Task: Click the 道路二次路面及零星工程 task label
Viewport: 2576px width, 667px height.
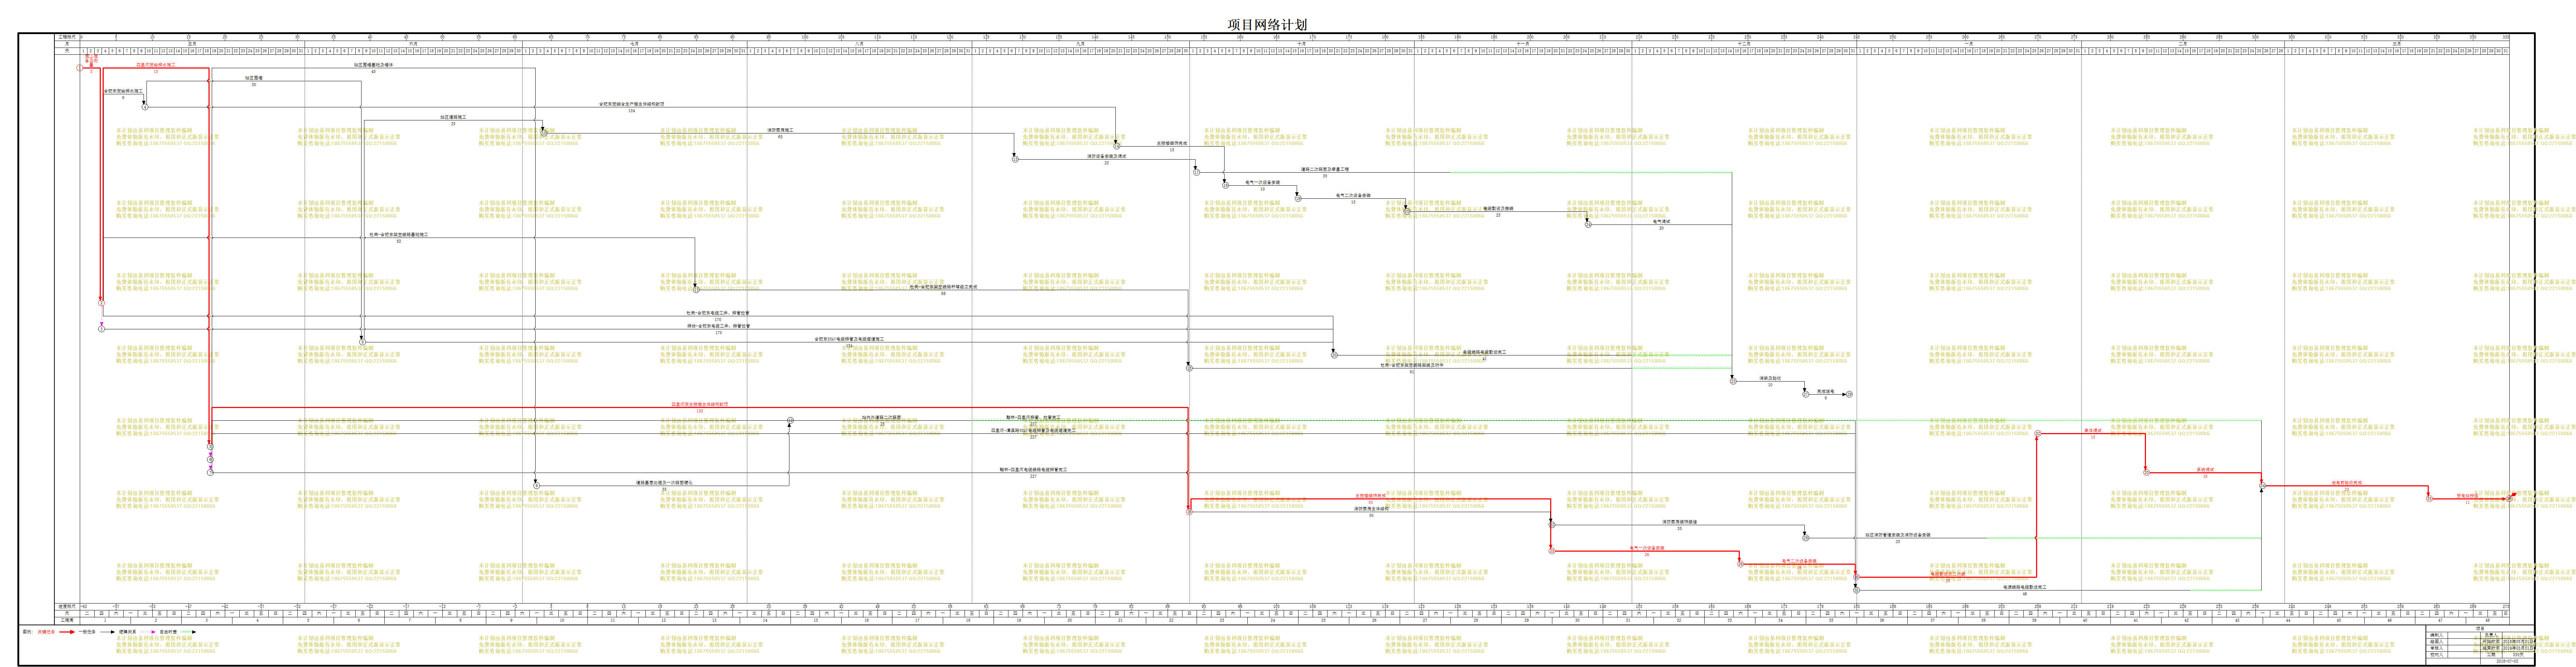Action: (1325, 169)
